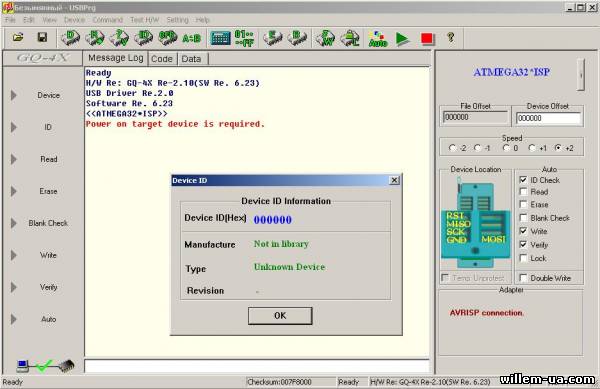
Task: Select speed -2 radio button
Action: [x=453, y=148]
